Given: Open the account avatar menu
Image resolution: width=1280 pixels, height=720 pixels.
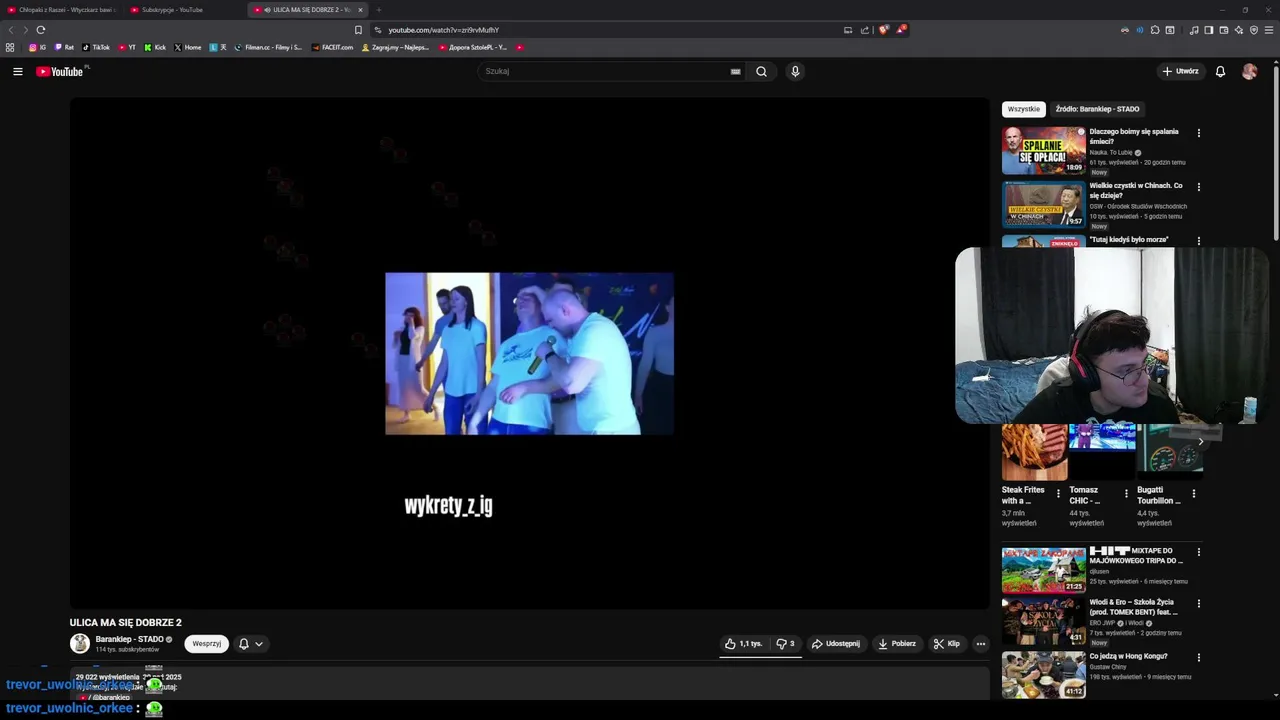Looking at the screenshot, I should pos(1249,71).
